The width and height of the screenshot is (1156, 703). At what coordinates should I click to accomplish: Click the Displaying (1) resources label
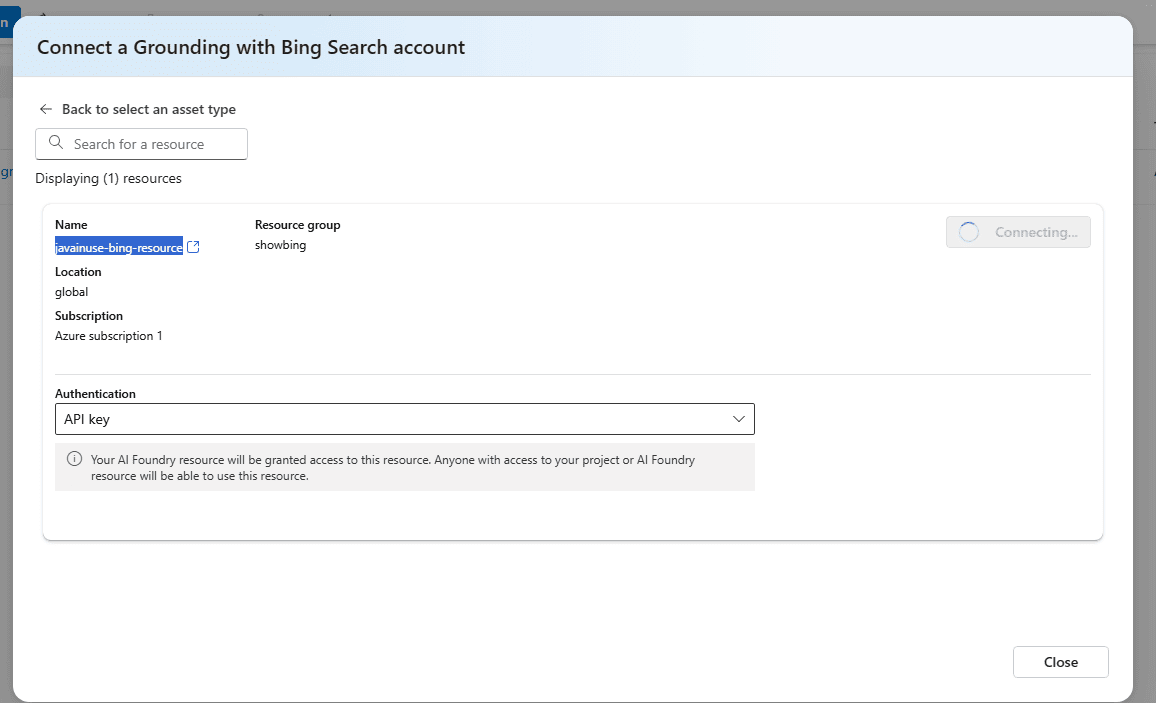click(x=108, y=178)
